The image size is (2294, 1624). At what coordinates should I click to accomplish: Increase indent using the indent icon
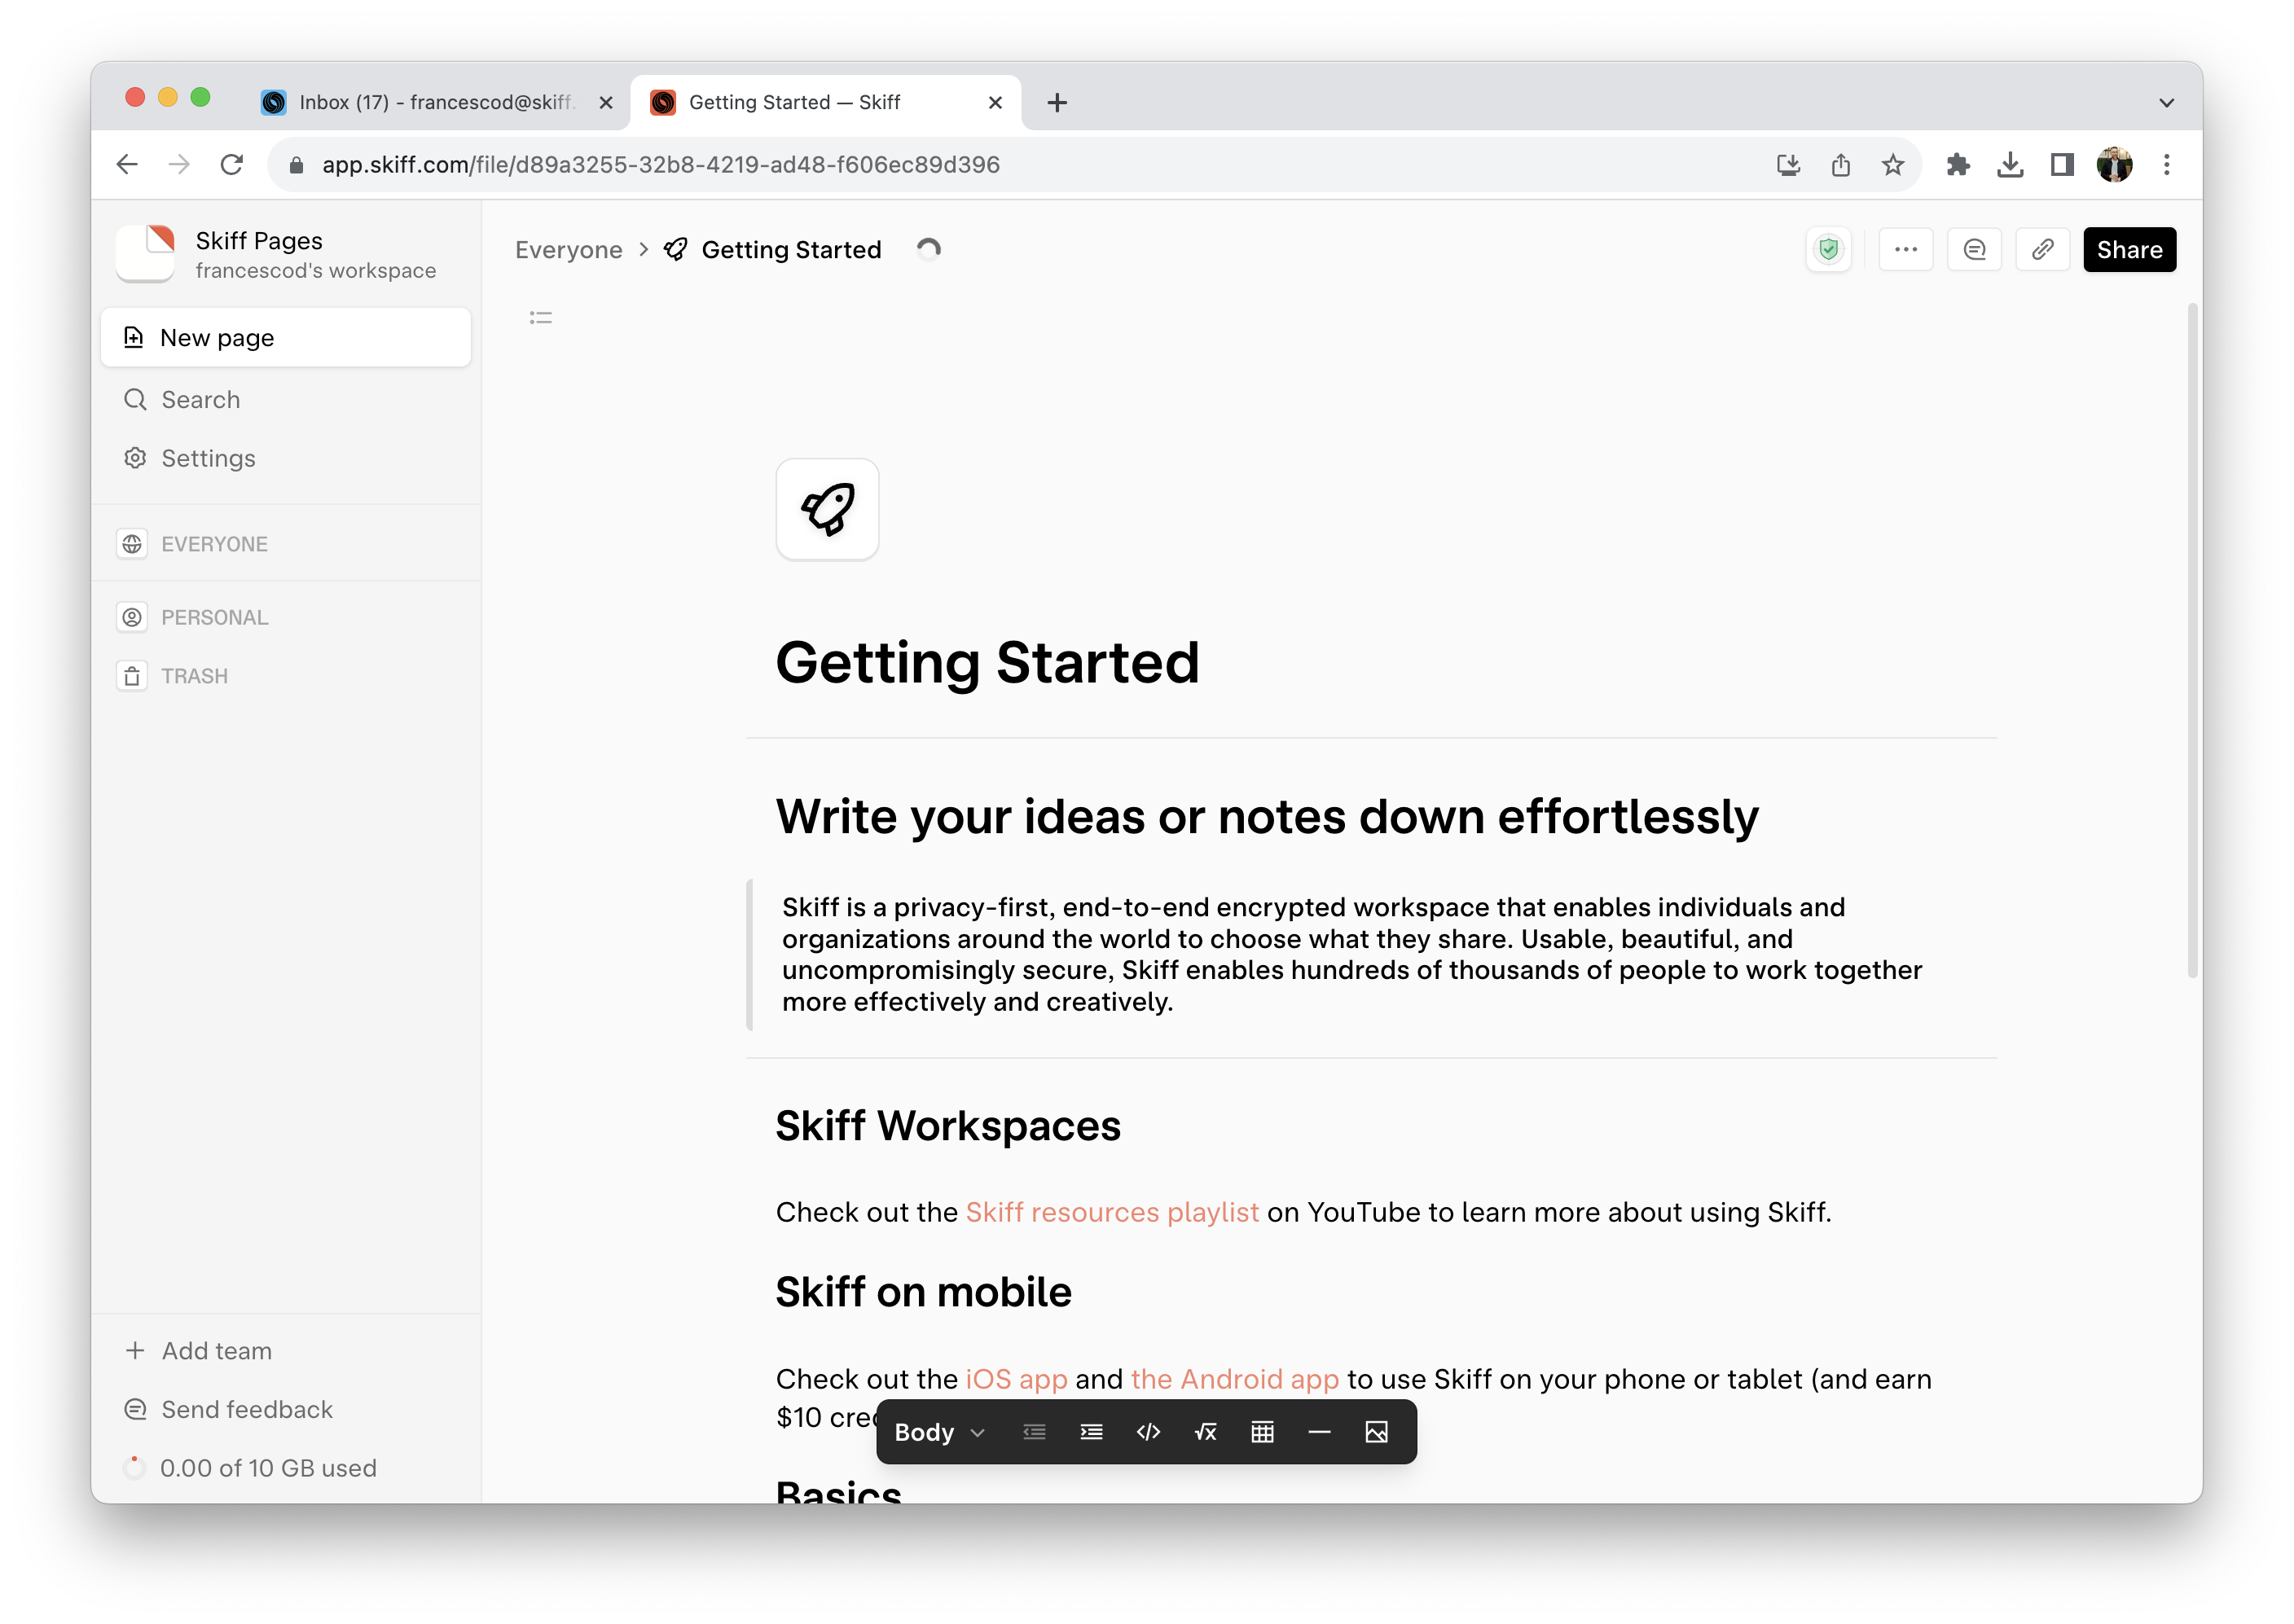pos(1091,1432)
